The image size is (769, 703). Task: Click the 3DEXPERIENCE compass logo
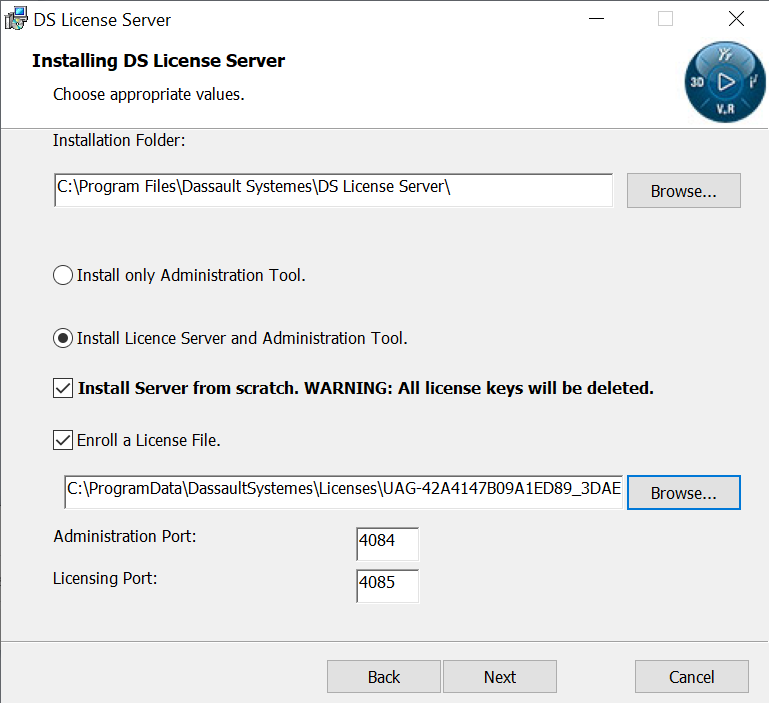[x=725, y=81]
